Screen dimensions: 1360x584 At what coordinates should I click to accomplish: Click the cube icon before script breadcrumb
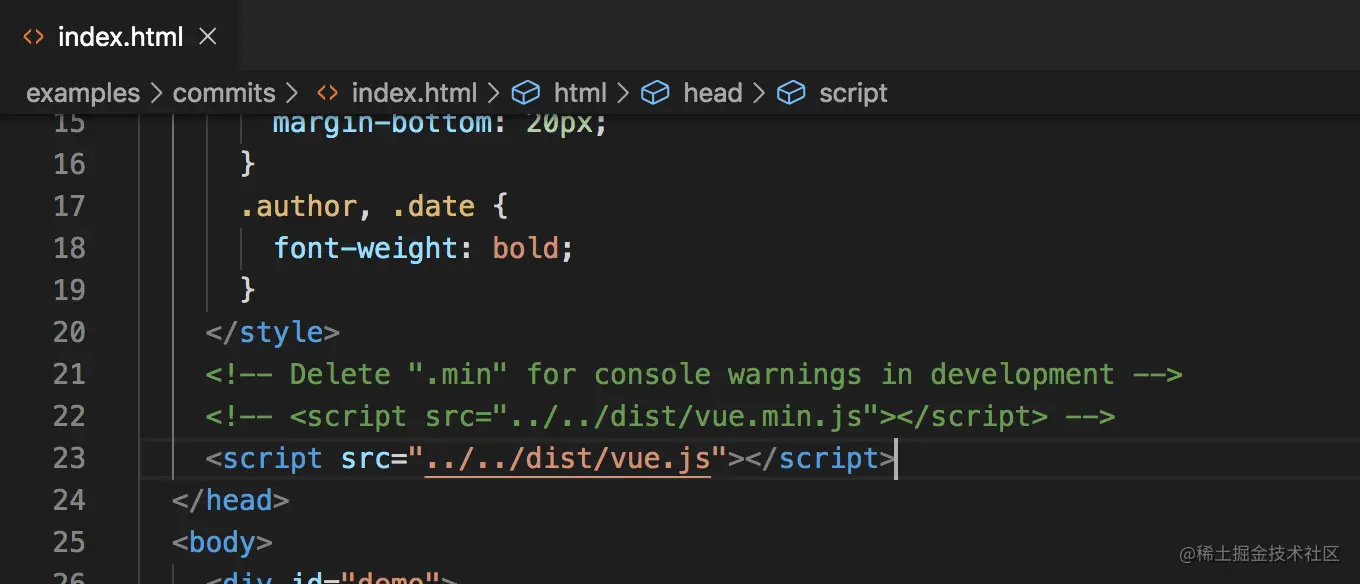[x=791, y=93]
